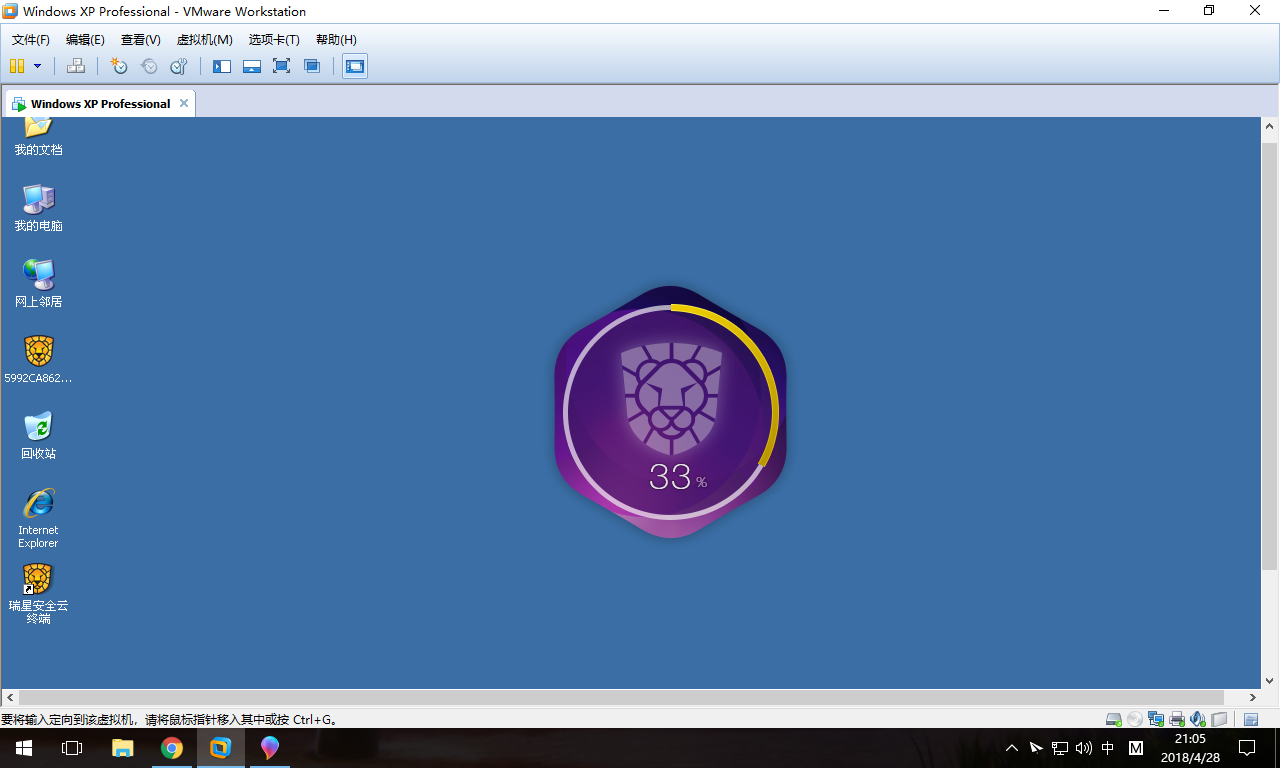The image size is (1280, 768).
Task: Show hidden system tray icons
Action: point(1012,748)
